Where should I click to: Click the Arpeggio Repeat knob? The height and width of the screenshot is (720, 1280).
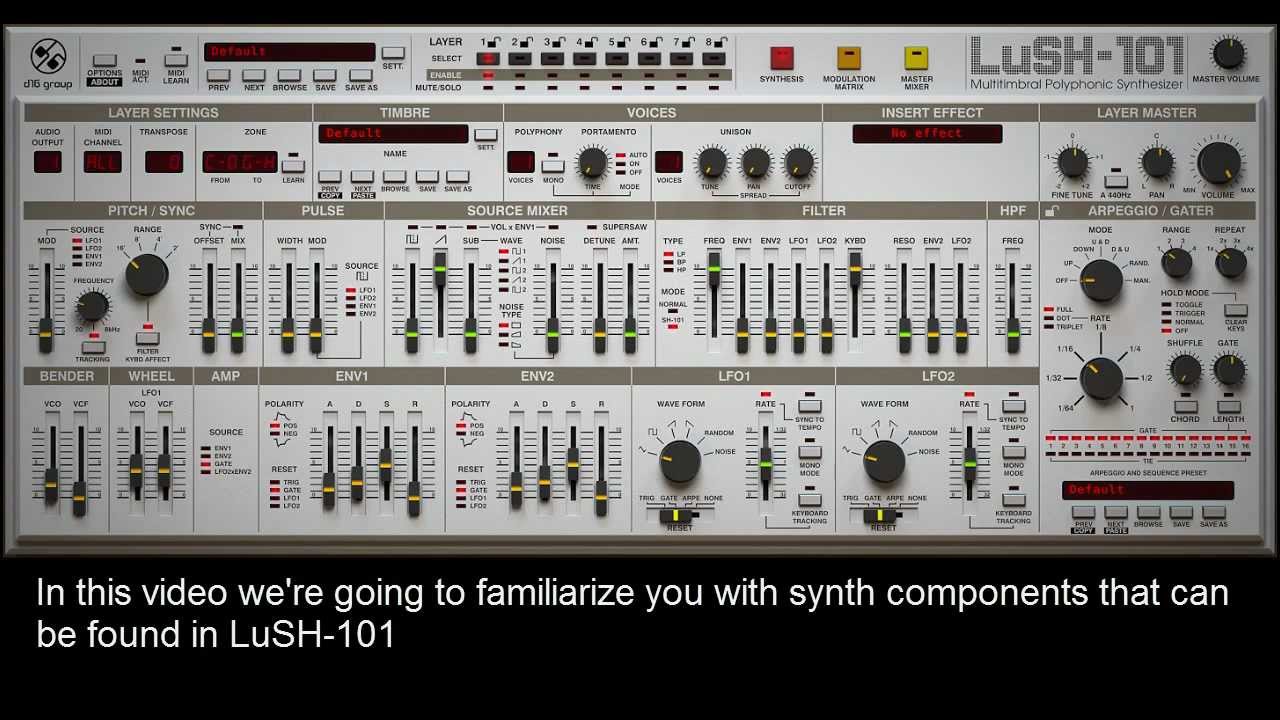pos(1230,263)
